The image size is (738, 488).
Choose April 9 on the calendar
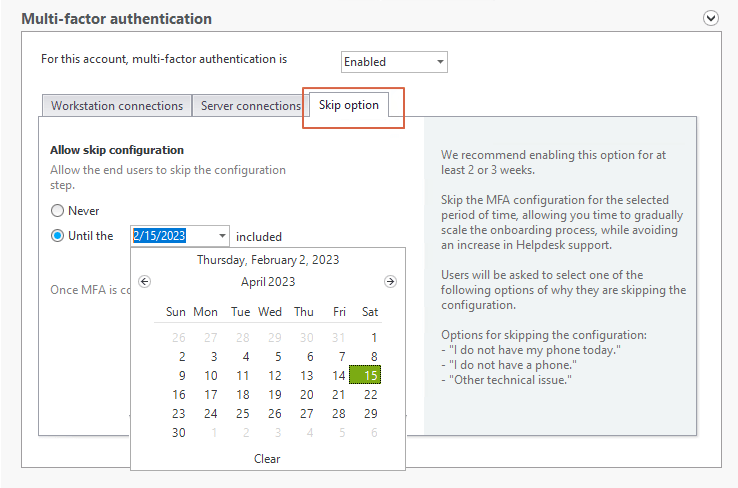point(182,376)
